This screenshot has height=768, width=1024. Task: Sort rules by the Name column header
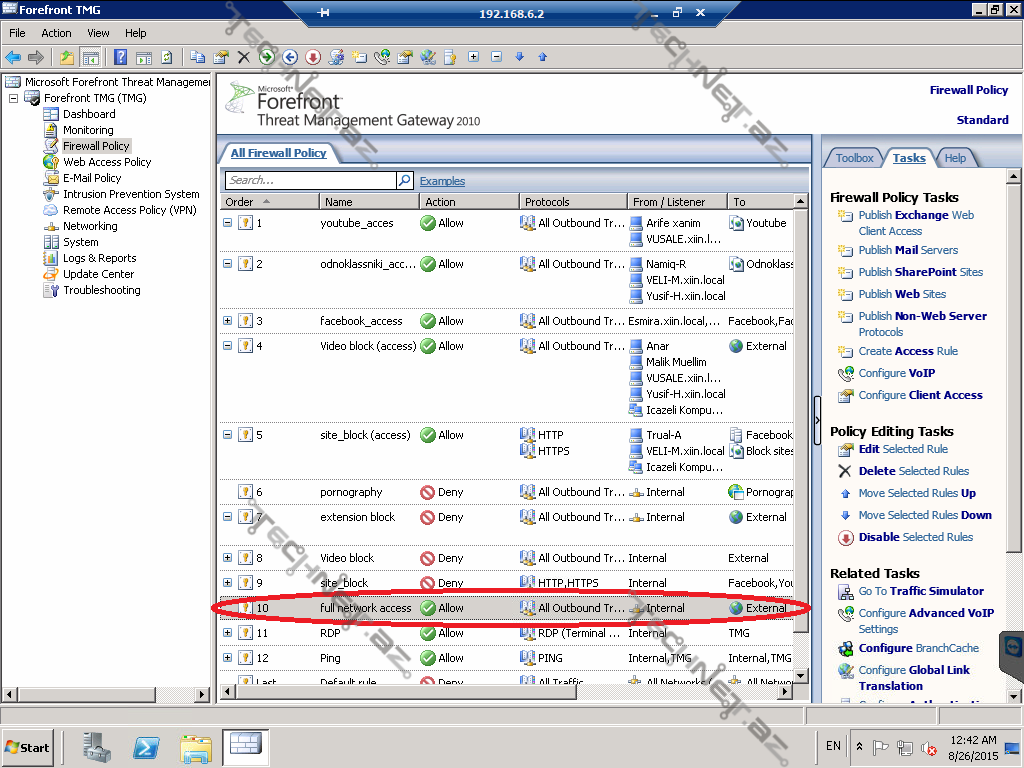pos(368,202)
